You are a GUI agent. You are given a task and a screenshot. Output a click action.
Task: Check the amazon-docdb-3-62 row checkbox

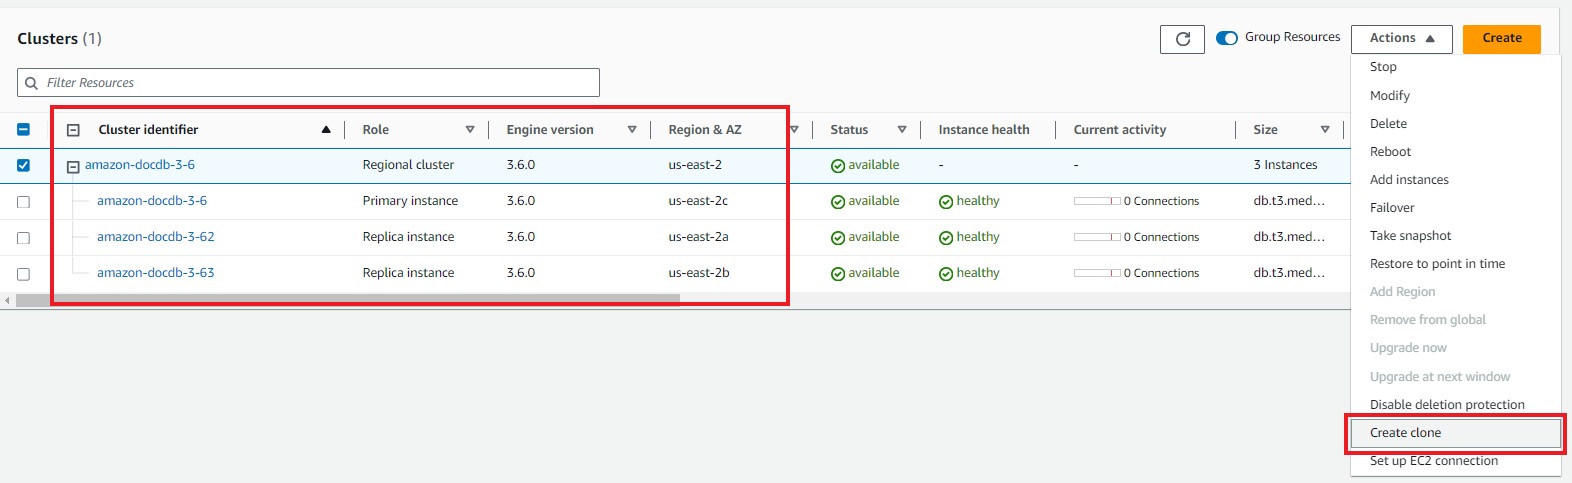[x=24, y=238]
